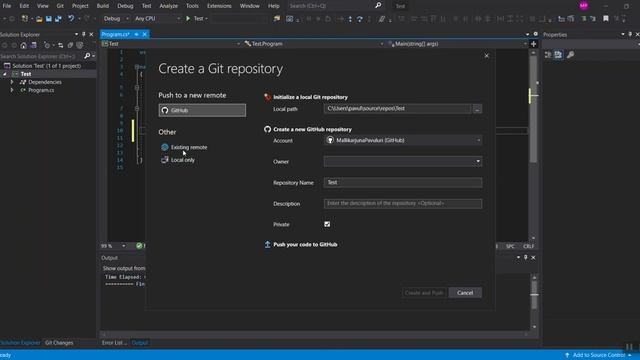Click the editor horizontal scrollbar

[315, 334]
